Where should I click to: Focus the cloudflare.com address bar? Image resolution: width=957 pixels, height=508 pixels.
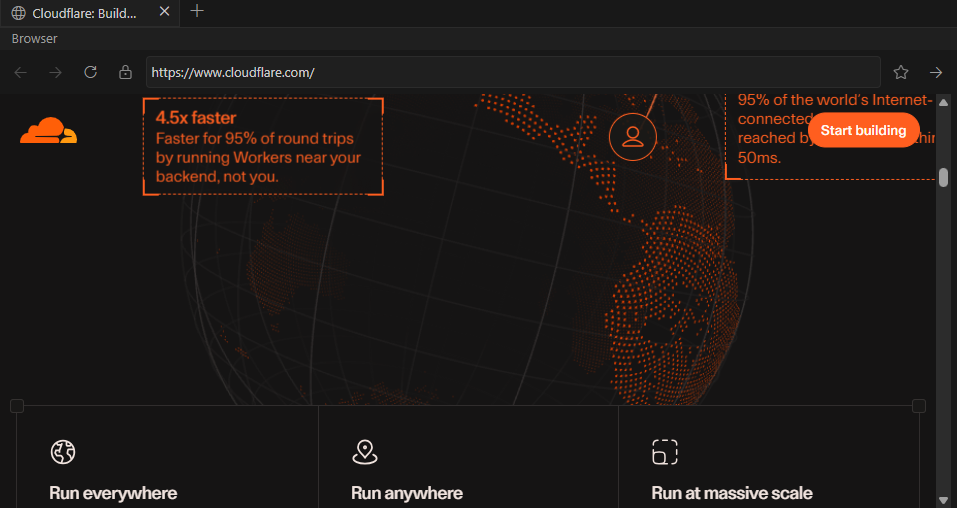513,72
